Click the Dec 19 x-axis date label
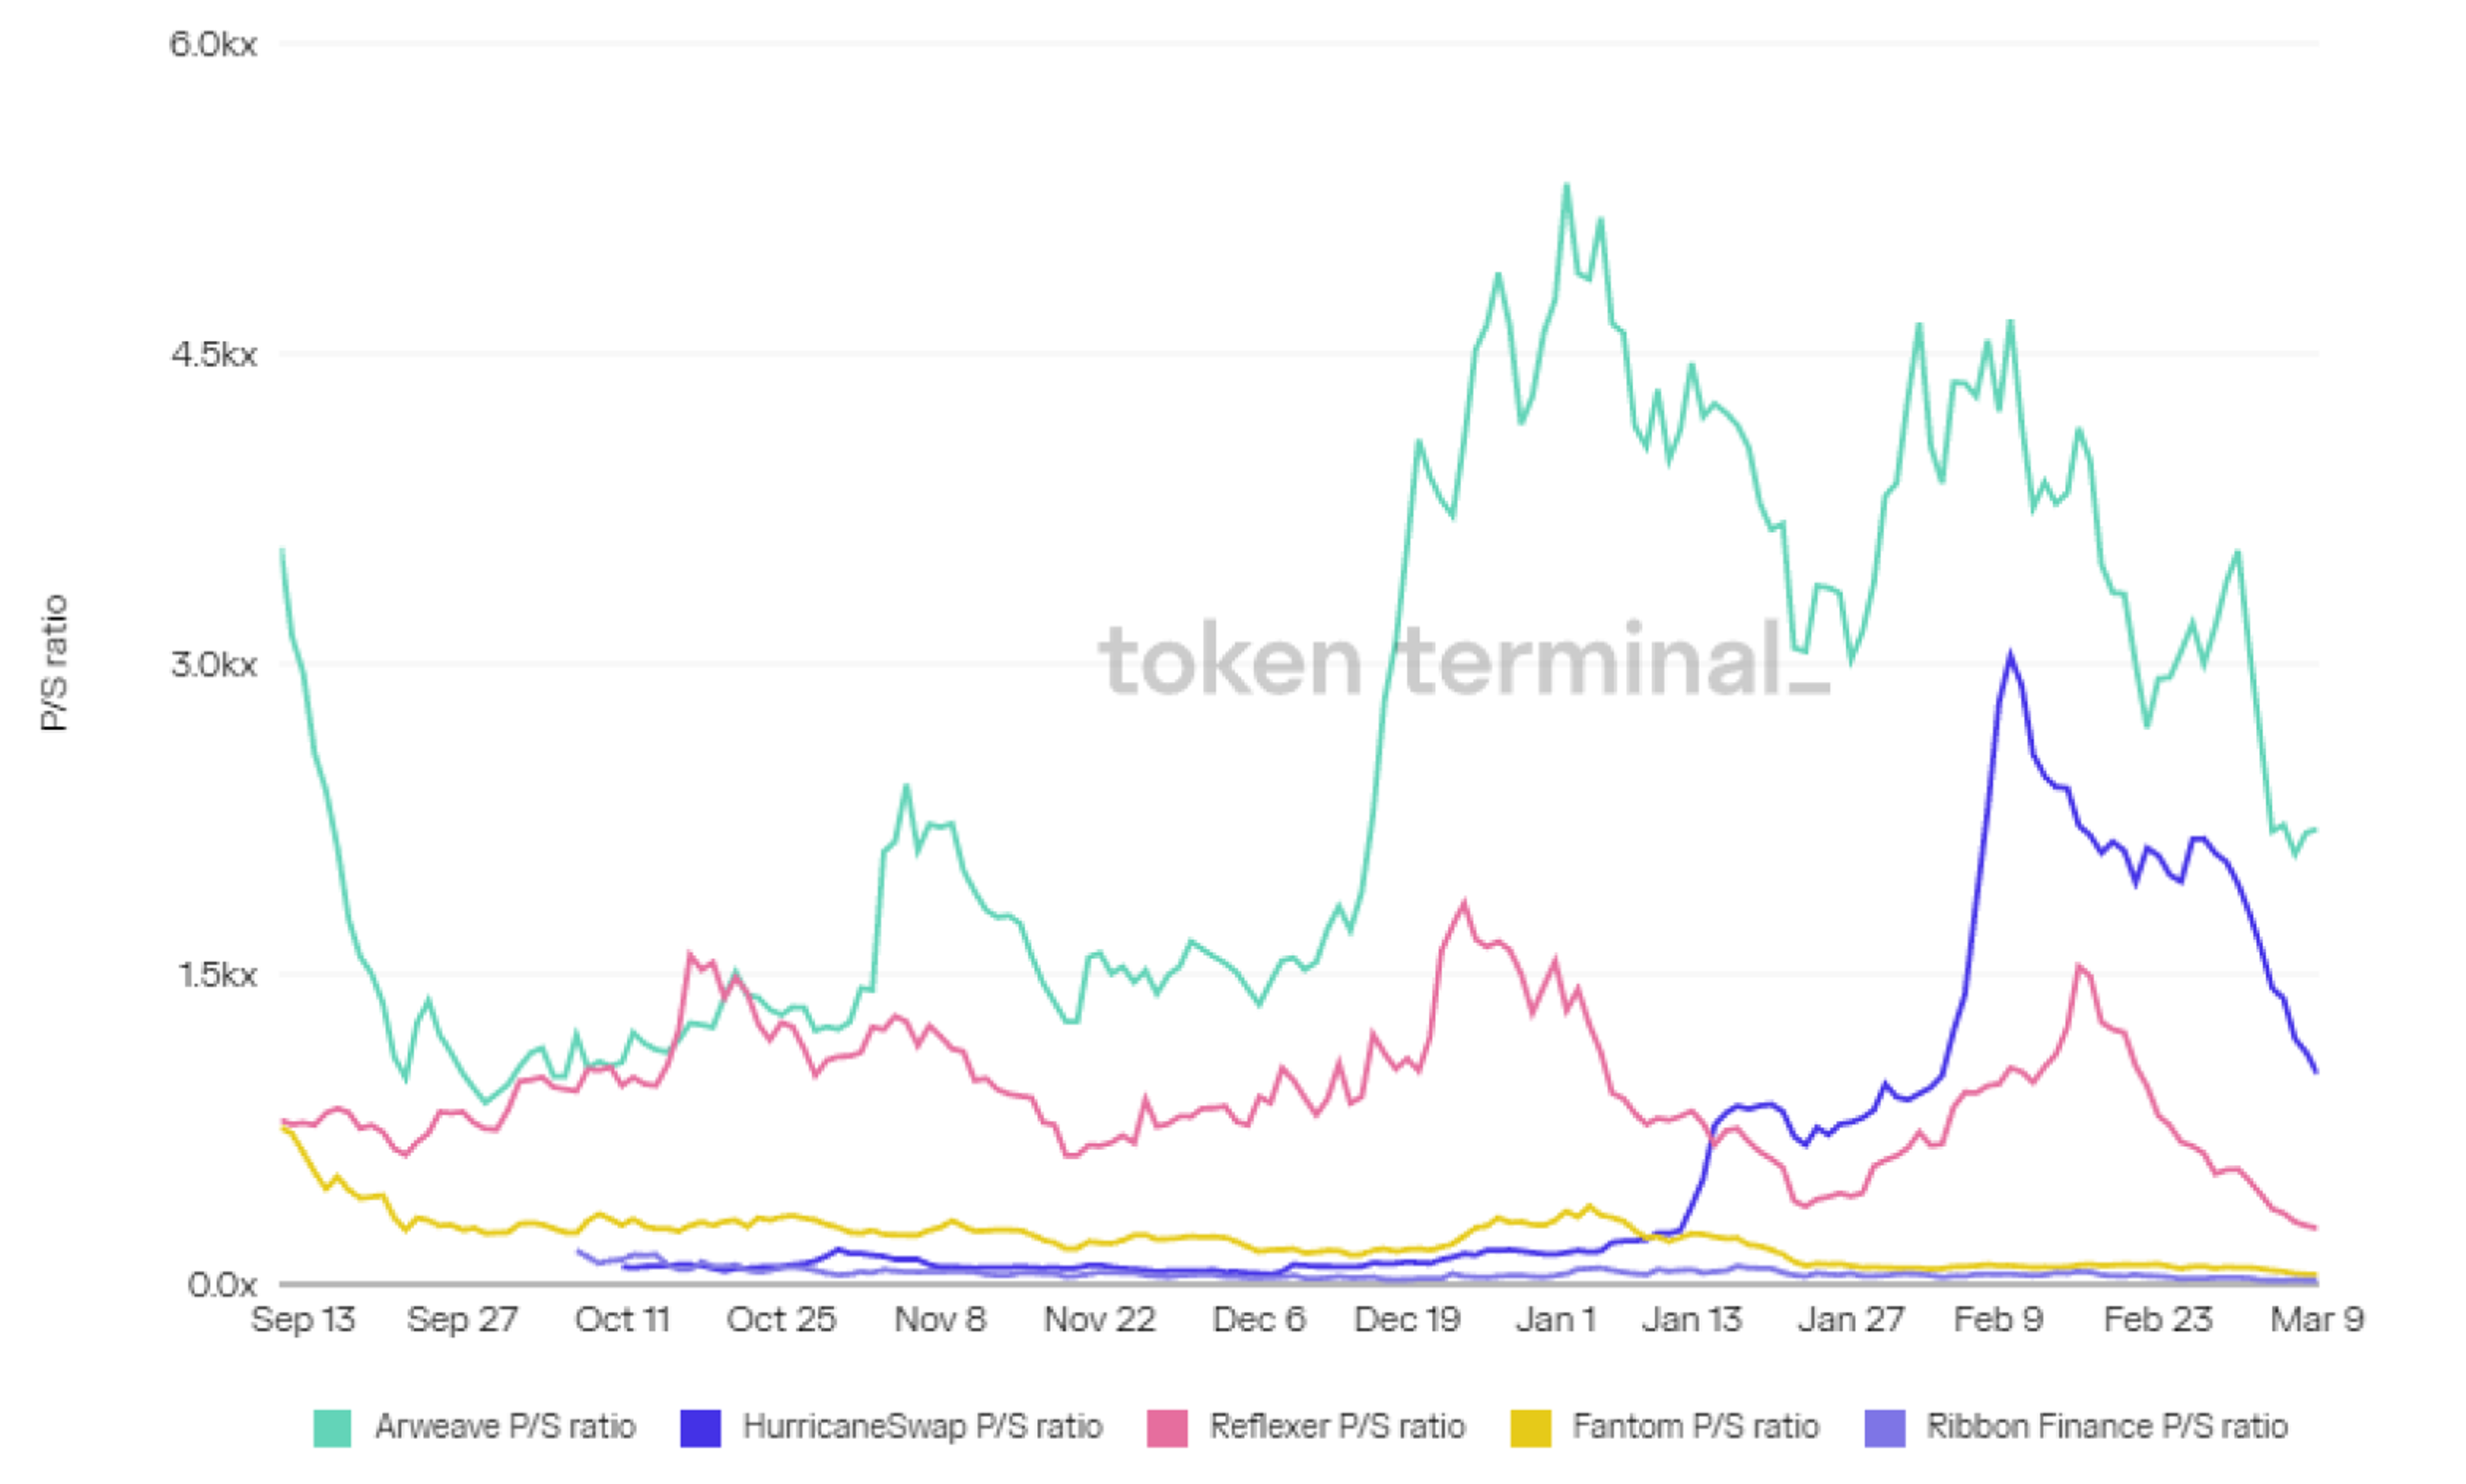Image resolution: width=2466 pixels, height=1484 pixels. [1407, 1320]
